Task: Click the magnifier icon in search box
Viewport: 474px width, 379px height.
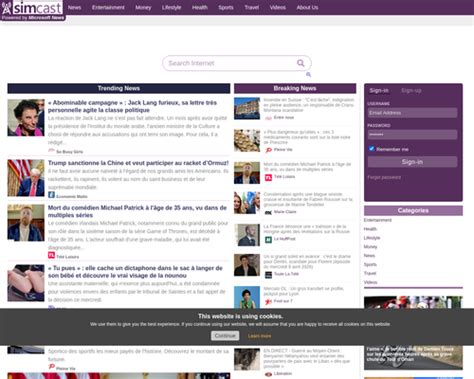Action: click(300, 63)
